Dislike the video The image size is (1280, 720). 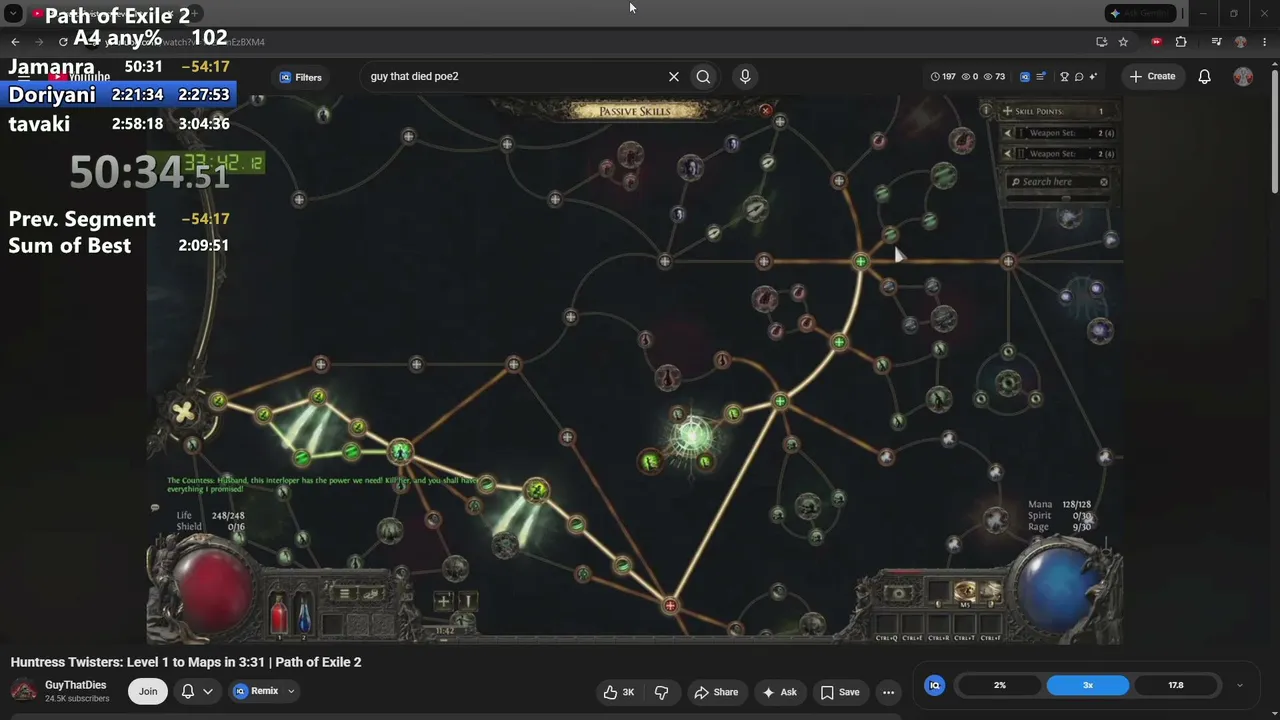click(x=661, y=692)
